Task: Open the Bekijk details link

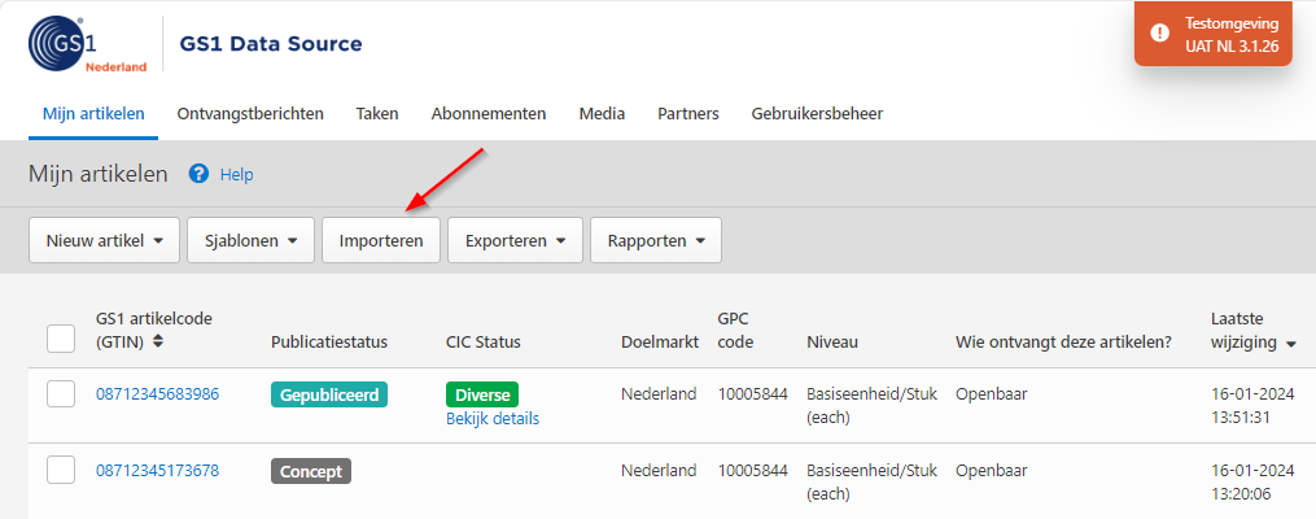Action: (492, 419)
